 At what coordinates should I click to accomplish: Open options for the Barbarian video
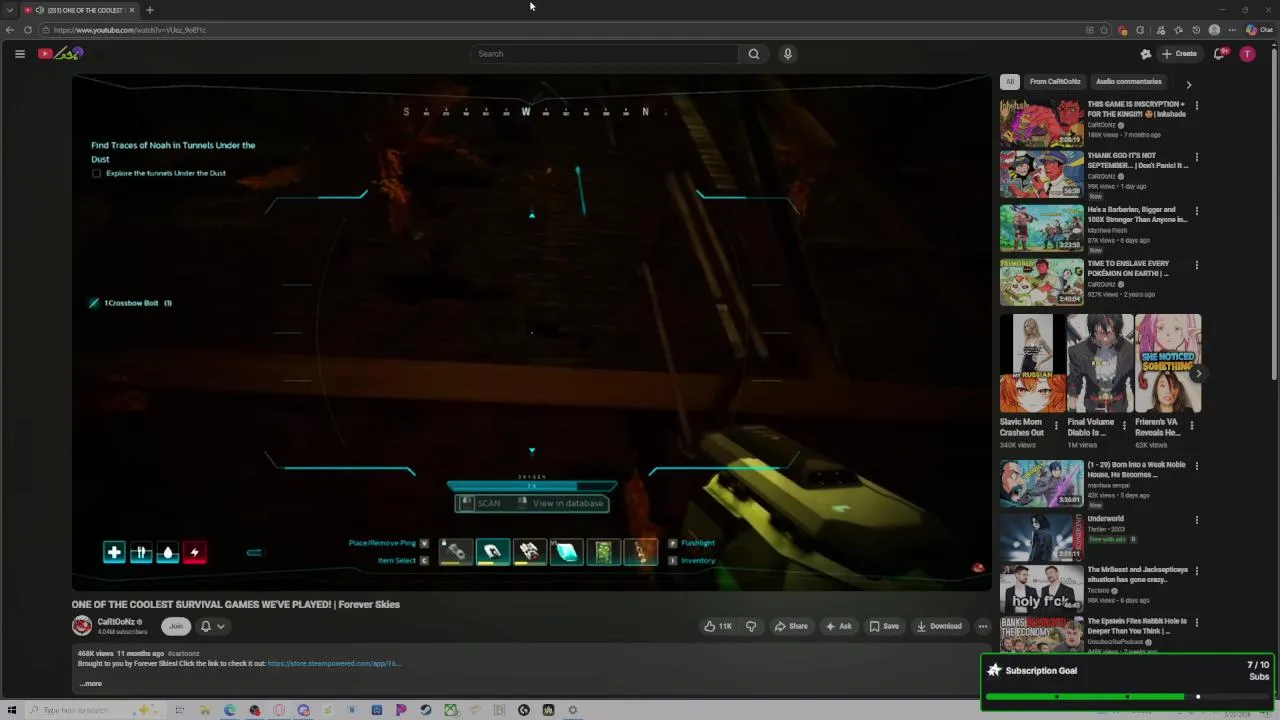1196,211
